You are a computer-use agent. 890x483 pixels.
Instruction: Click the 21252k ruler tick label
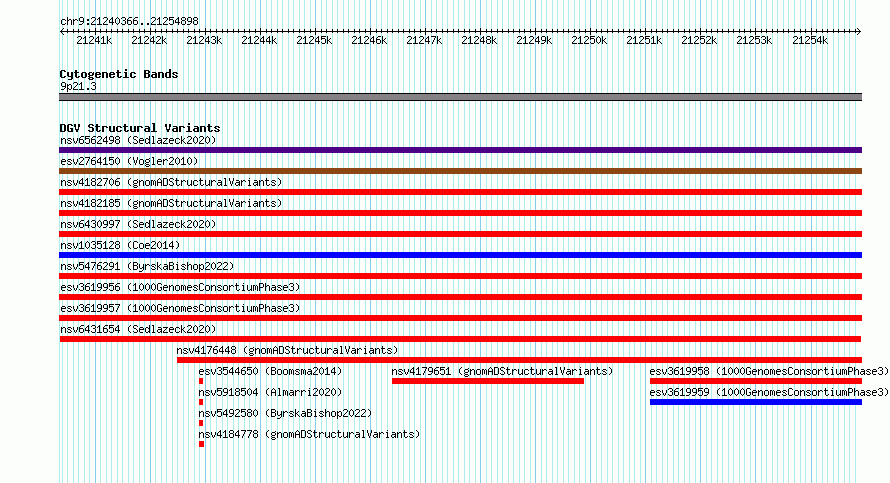click(x=699, y=40)
